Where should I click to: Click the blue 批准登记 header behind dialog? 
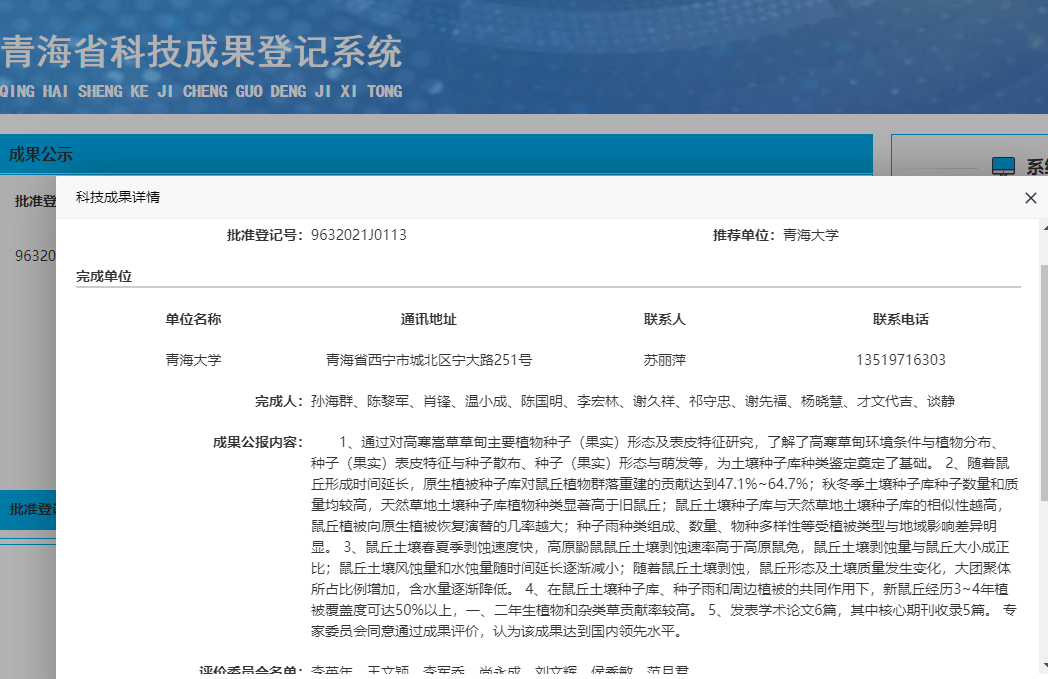[28, 509]
